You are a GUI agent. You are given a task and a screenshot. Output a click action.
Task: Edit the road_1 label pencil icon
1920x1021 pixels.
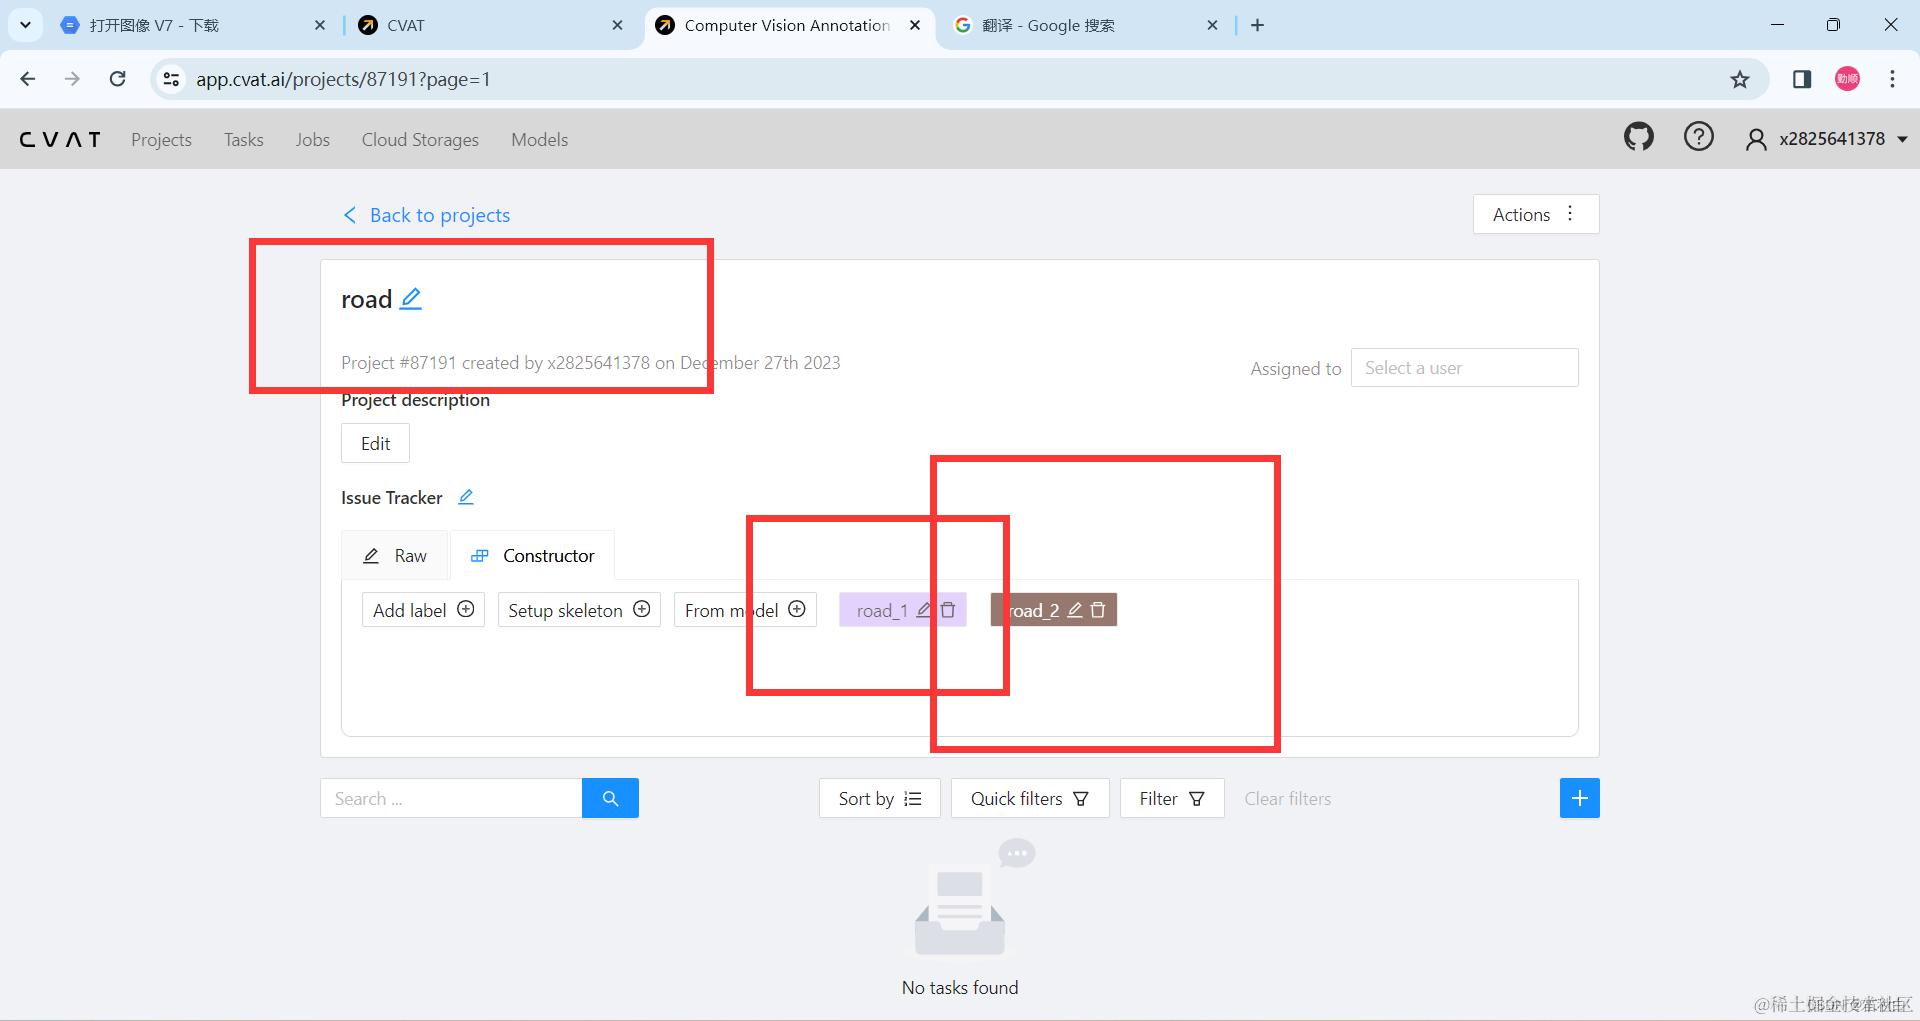pos(924,610)
